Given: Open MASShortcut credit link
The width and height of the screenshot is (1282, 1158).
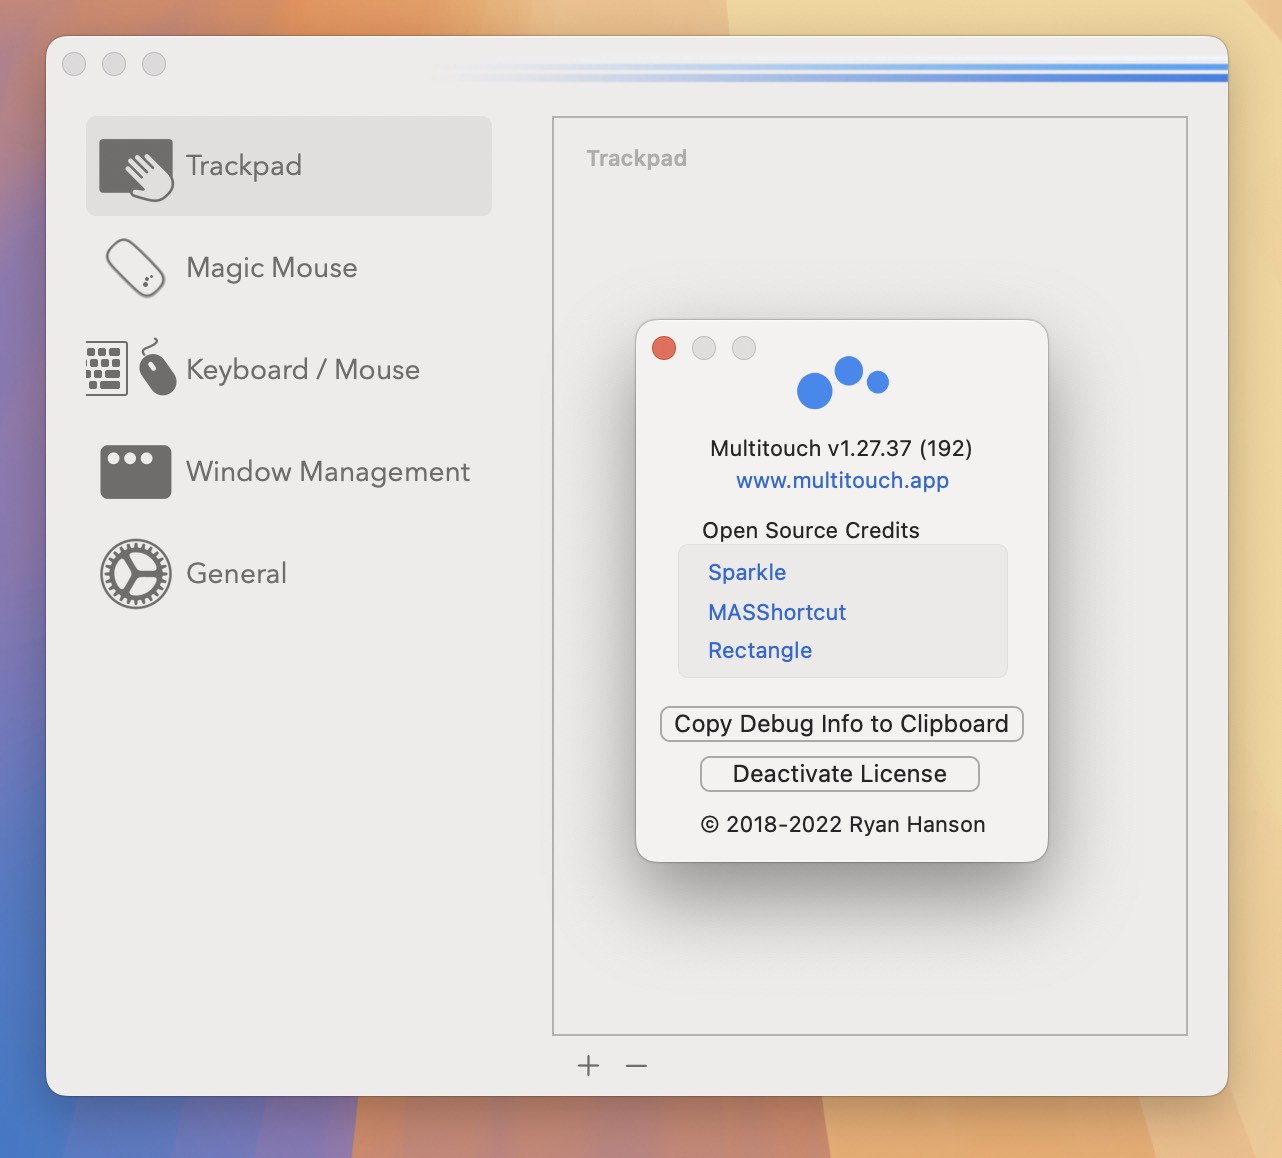Looking at the screenshot, I should pyautogui.click(x=777, y=613).
